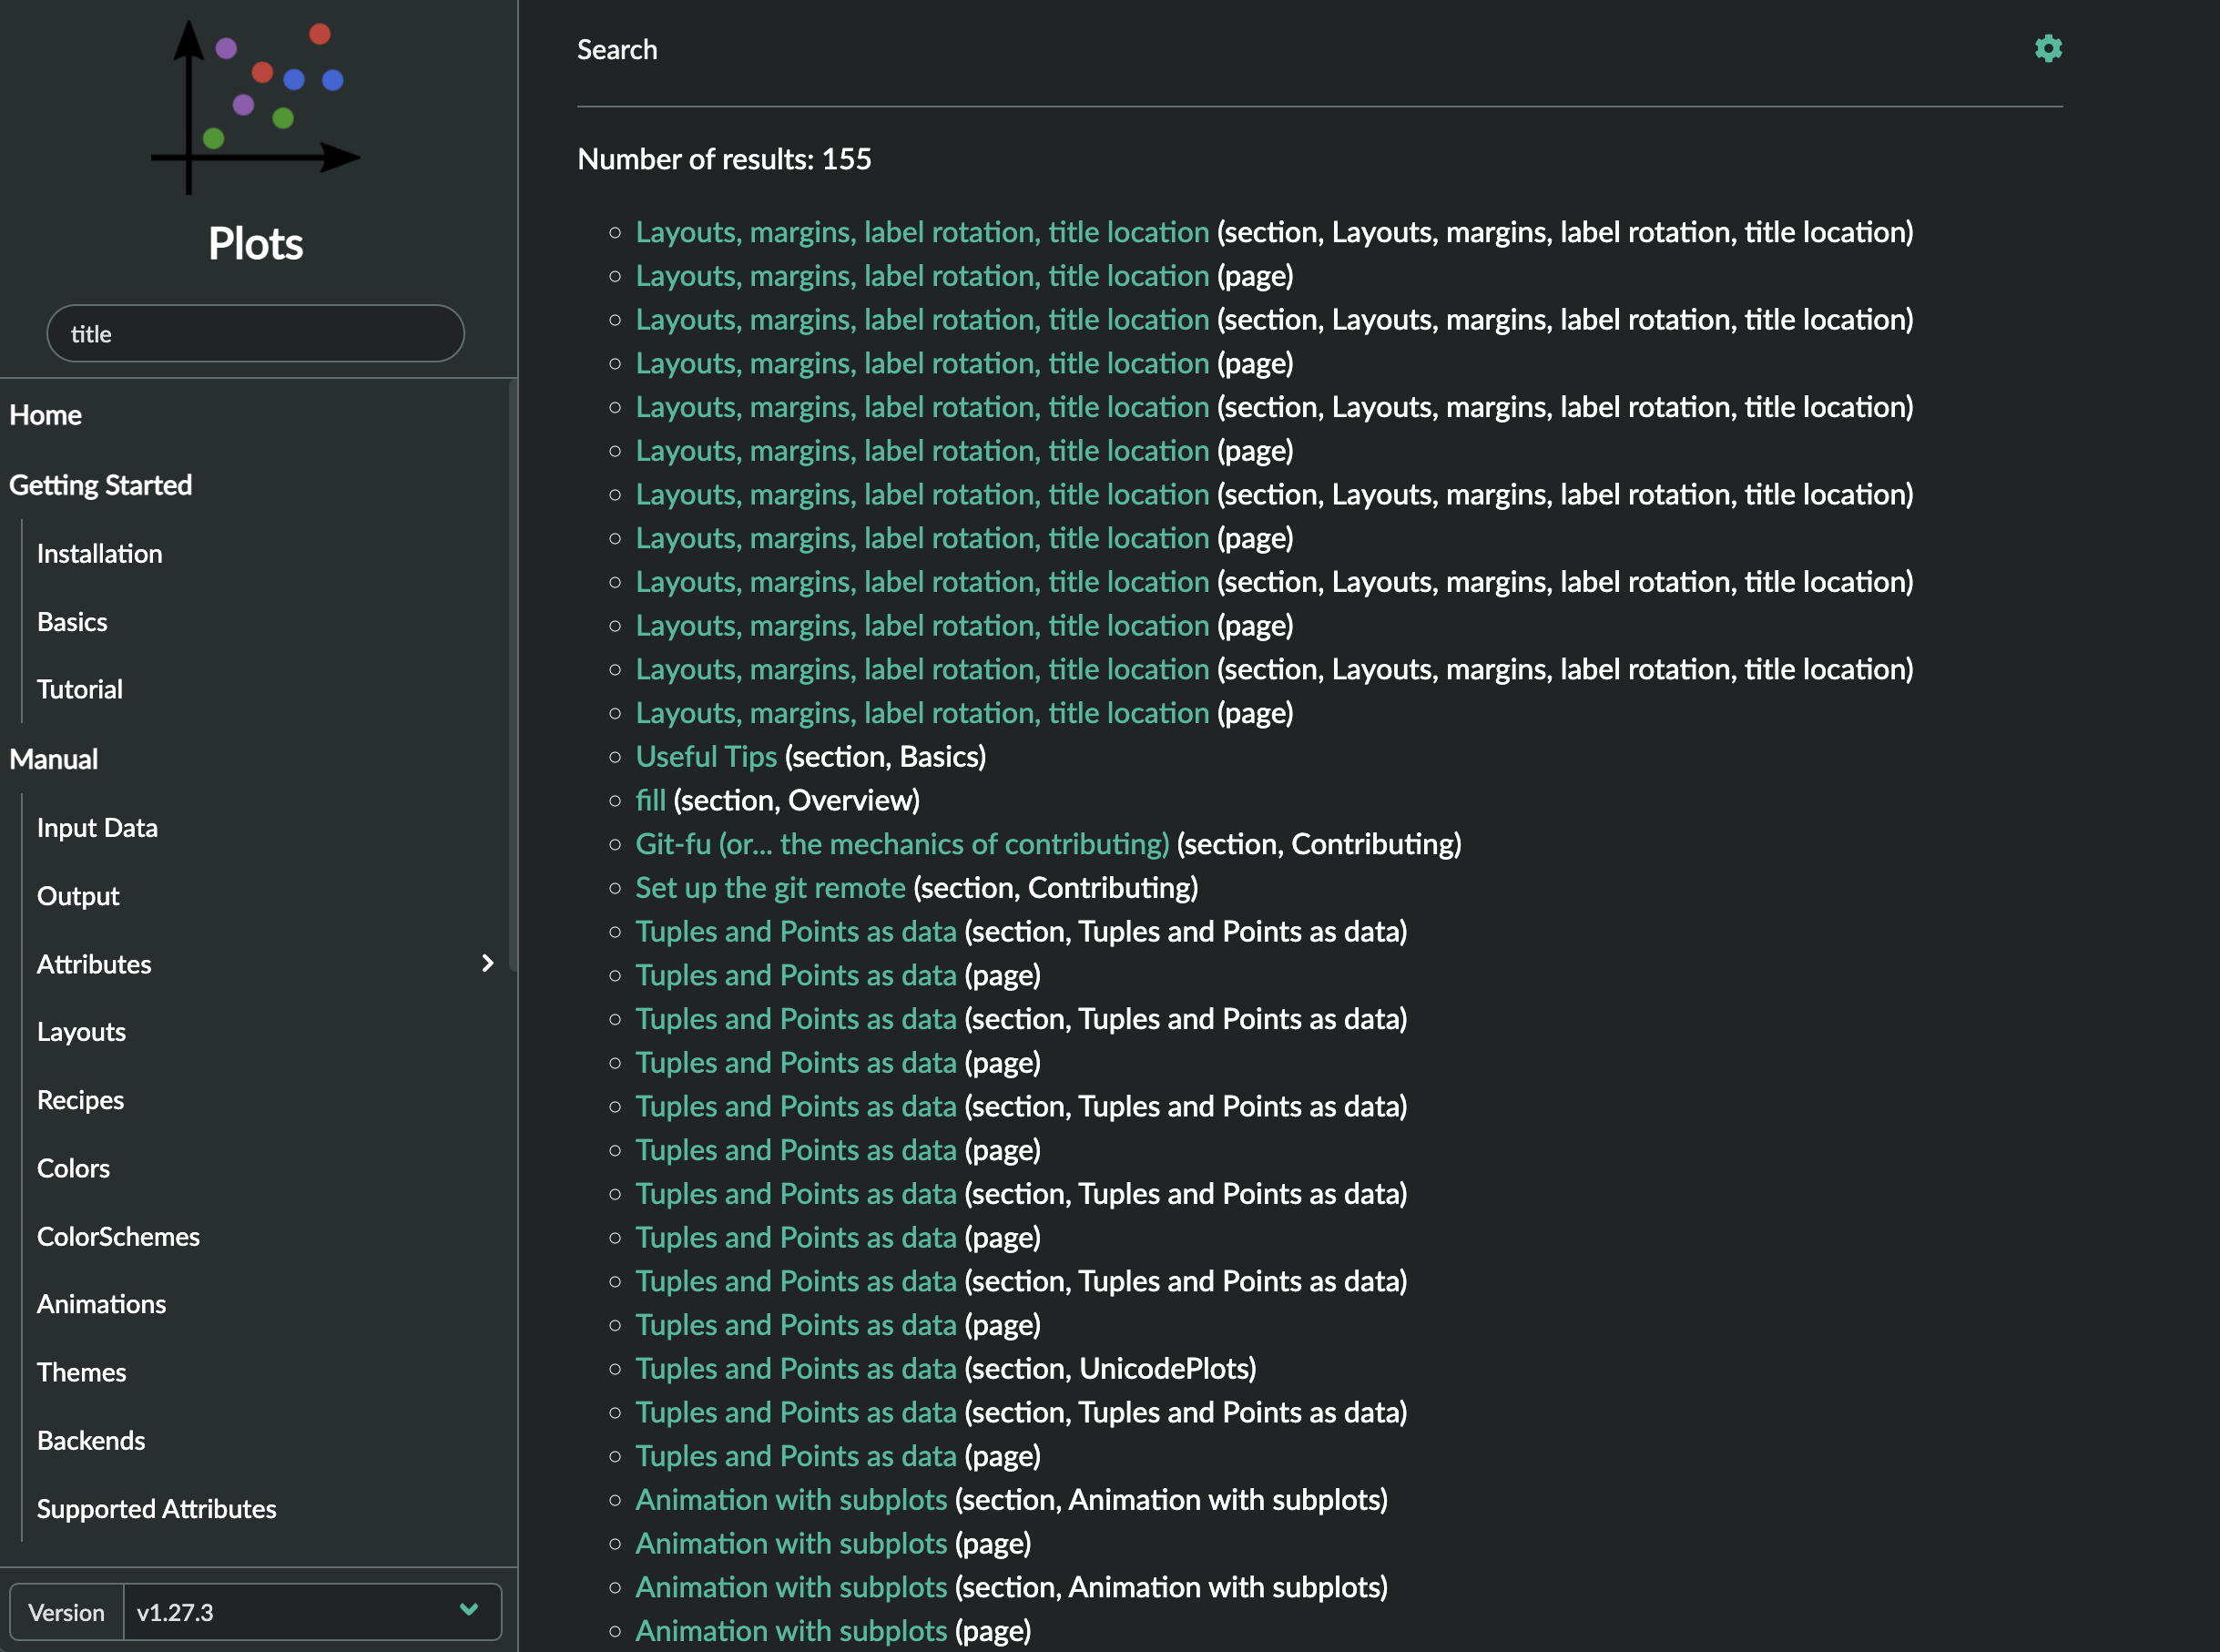Open the Home menu item

pos(46,415)
